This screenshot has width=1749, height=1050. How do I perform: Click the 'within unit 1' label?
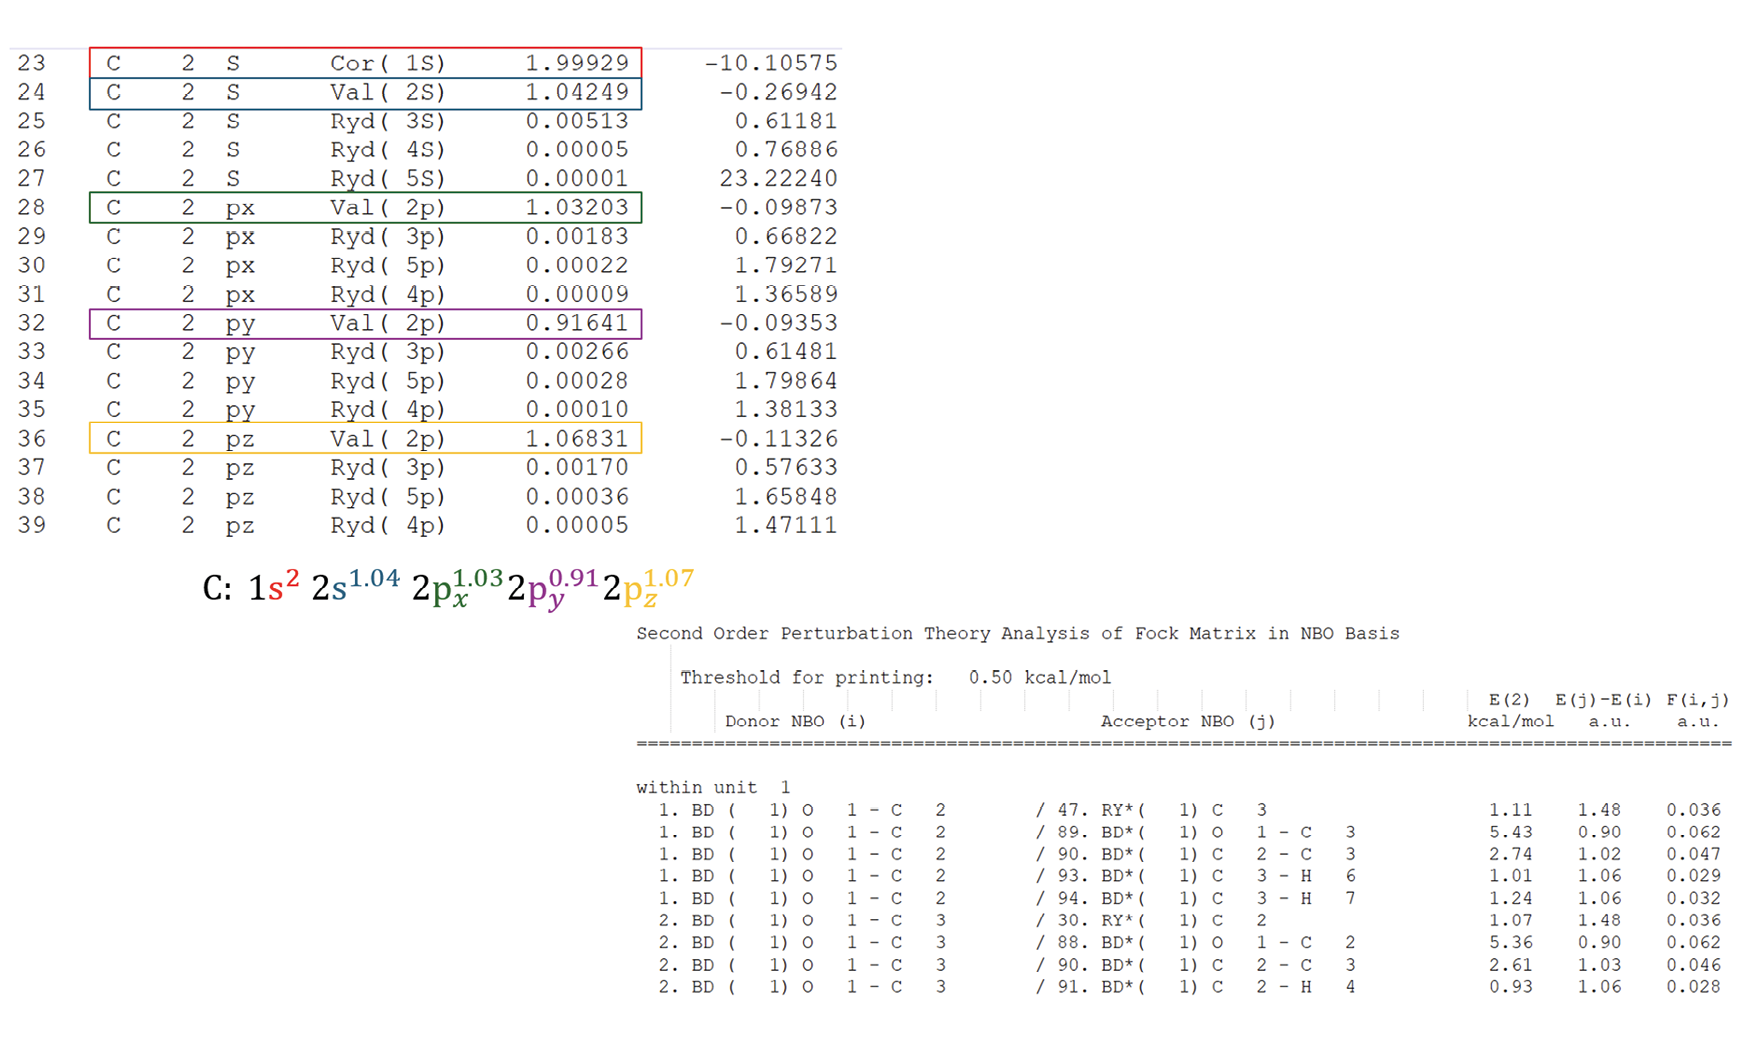pyautogui.click(x=713, y=788)
